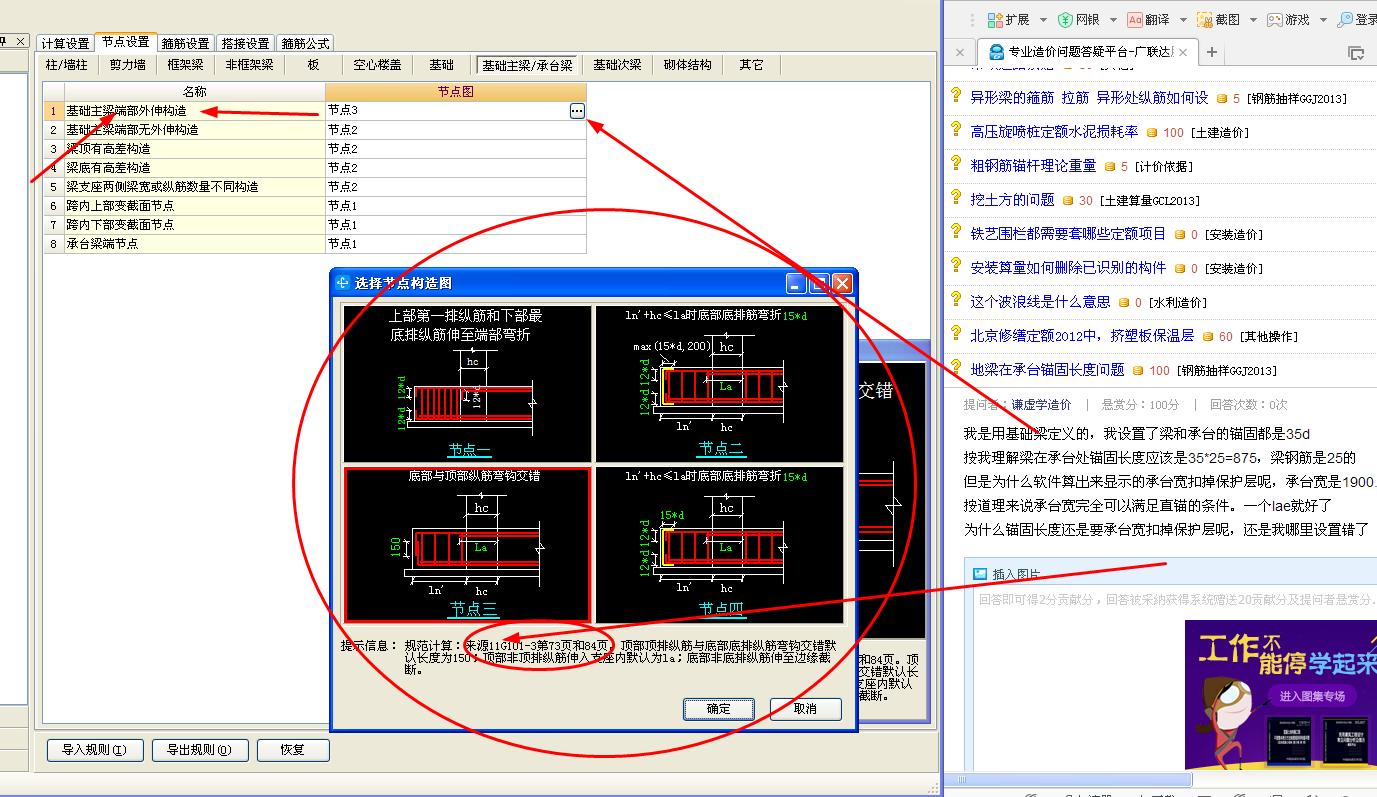Choose the 节点三 diagram thumbnail

click(467, 545)
